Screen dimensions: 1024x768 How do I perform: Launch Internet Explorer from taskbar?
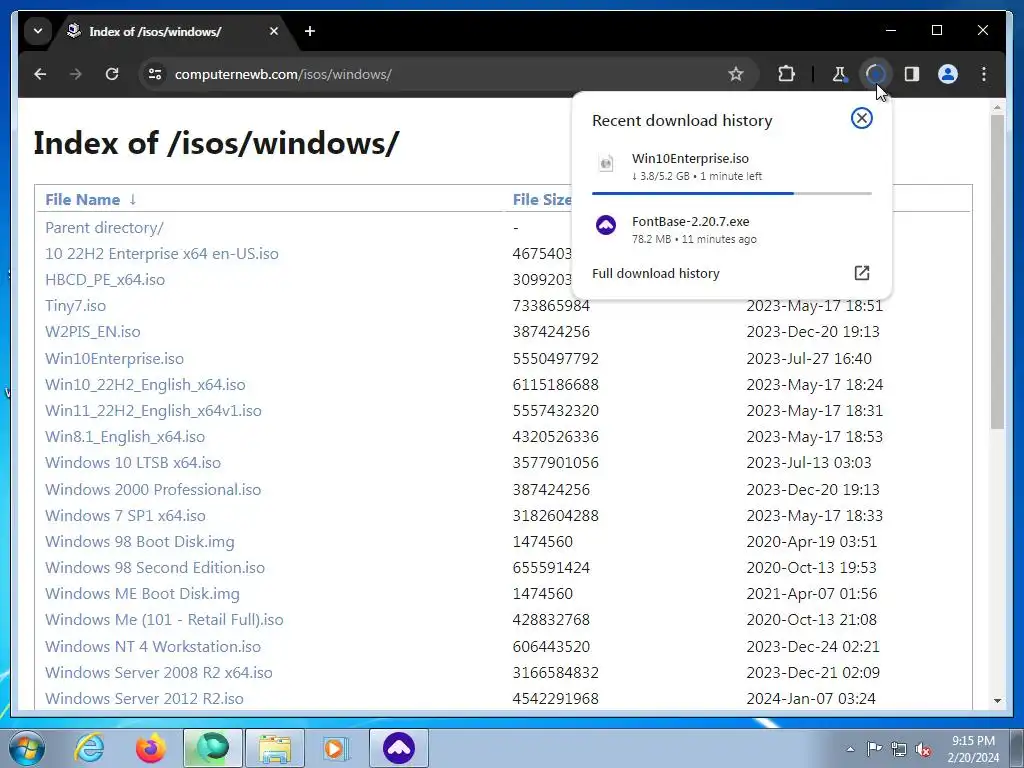tap(89, 748)
